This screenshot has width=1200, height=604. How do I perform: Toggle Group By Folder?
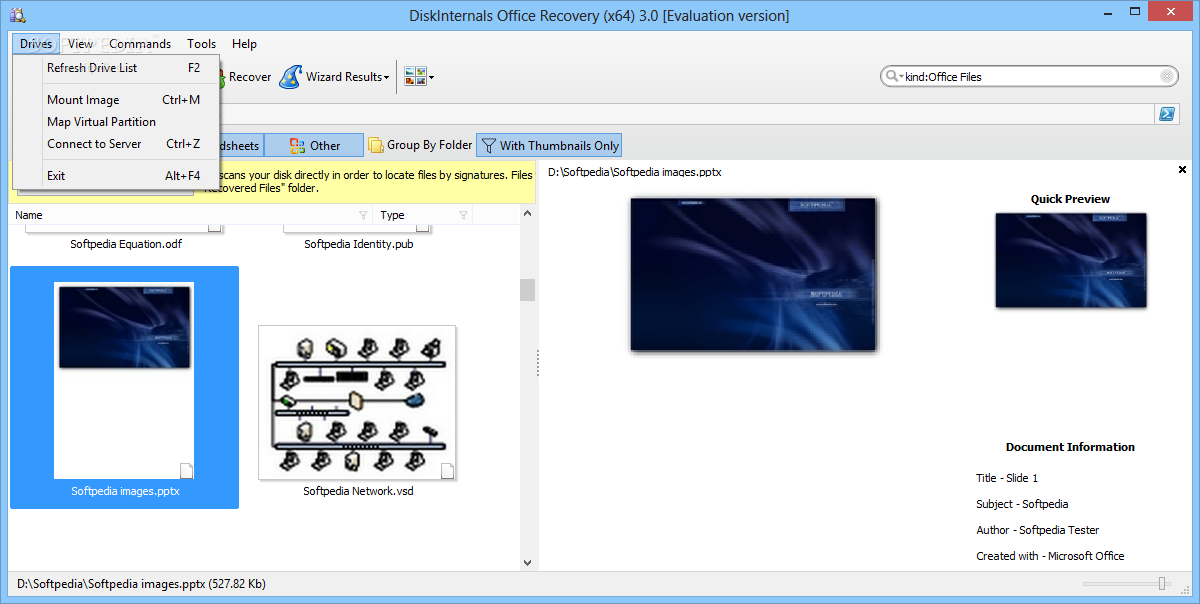(x=420, y=145)
